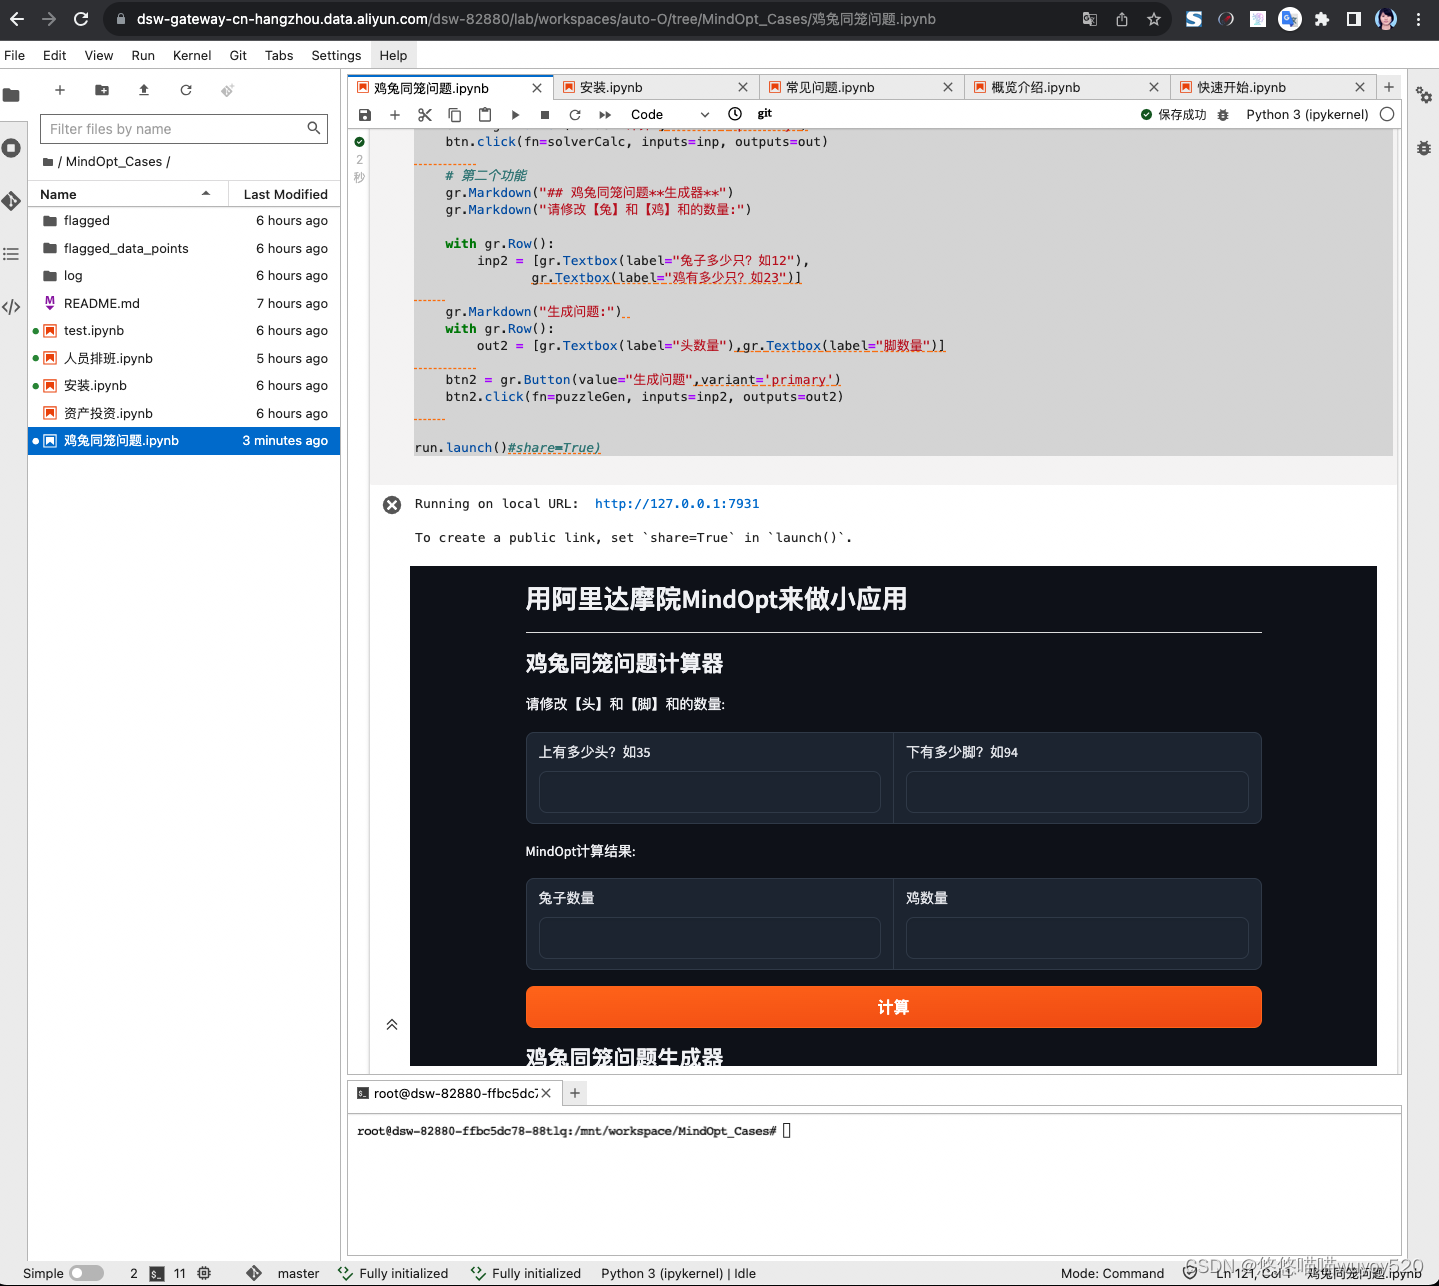Open the table of contents sidebar

(12, 254)
